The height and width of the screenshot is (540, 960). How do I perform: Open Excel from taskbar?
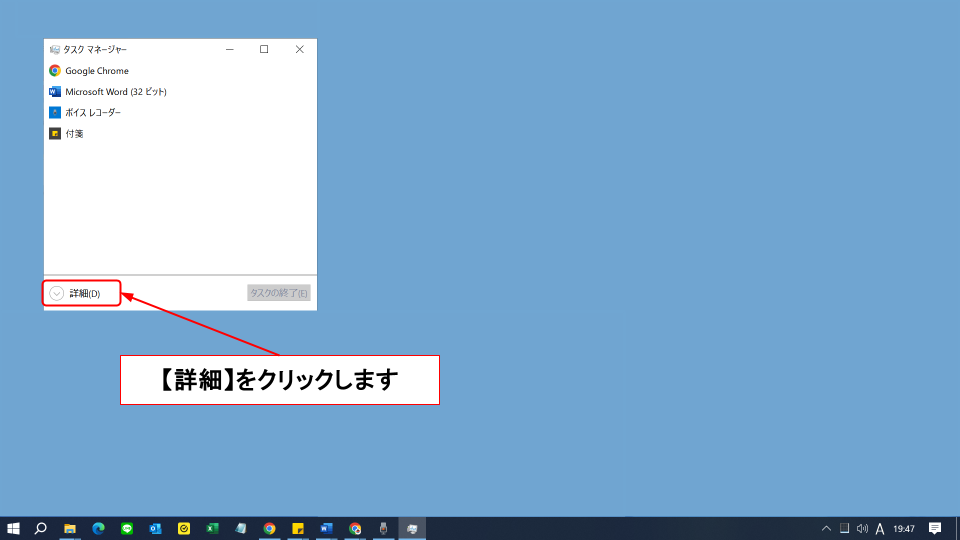click(x=212, y=528)
